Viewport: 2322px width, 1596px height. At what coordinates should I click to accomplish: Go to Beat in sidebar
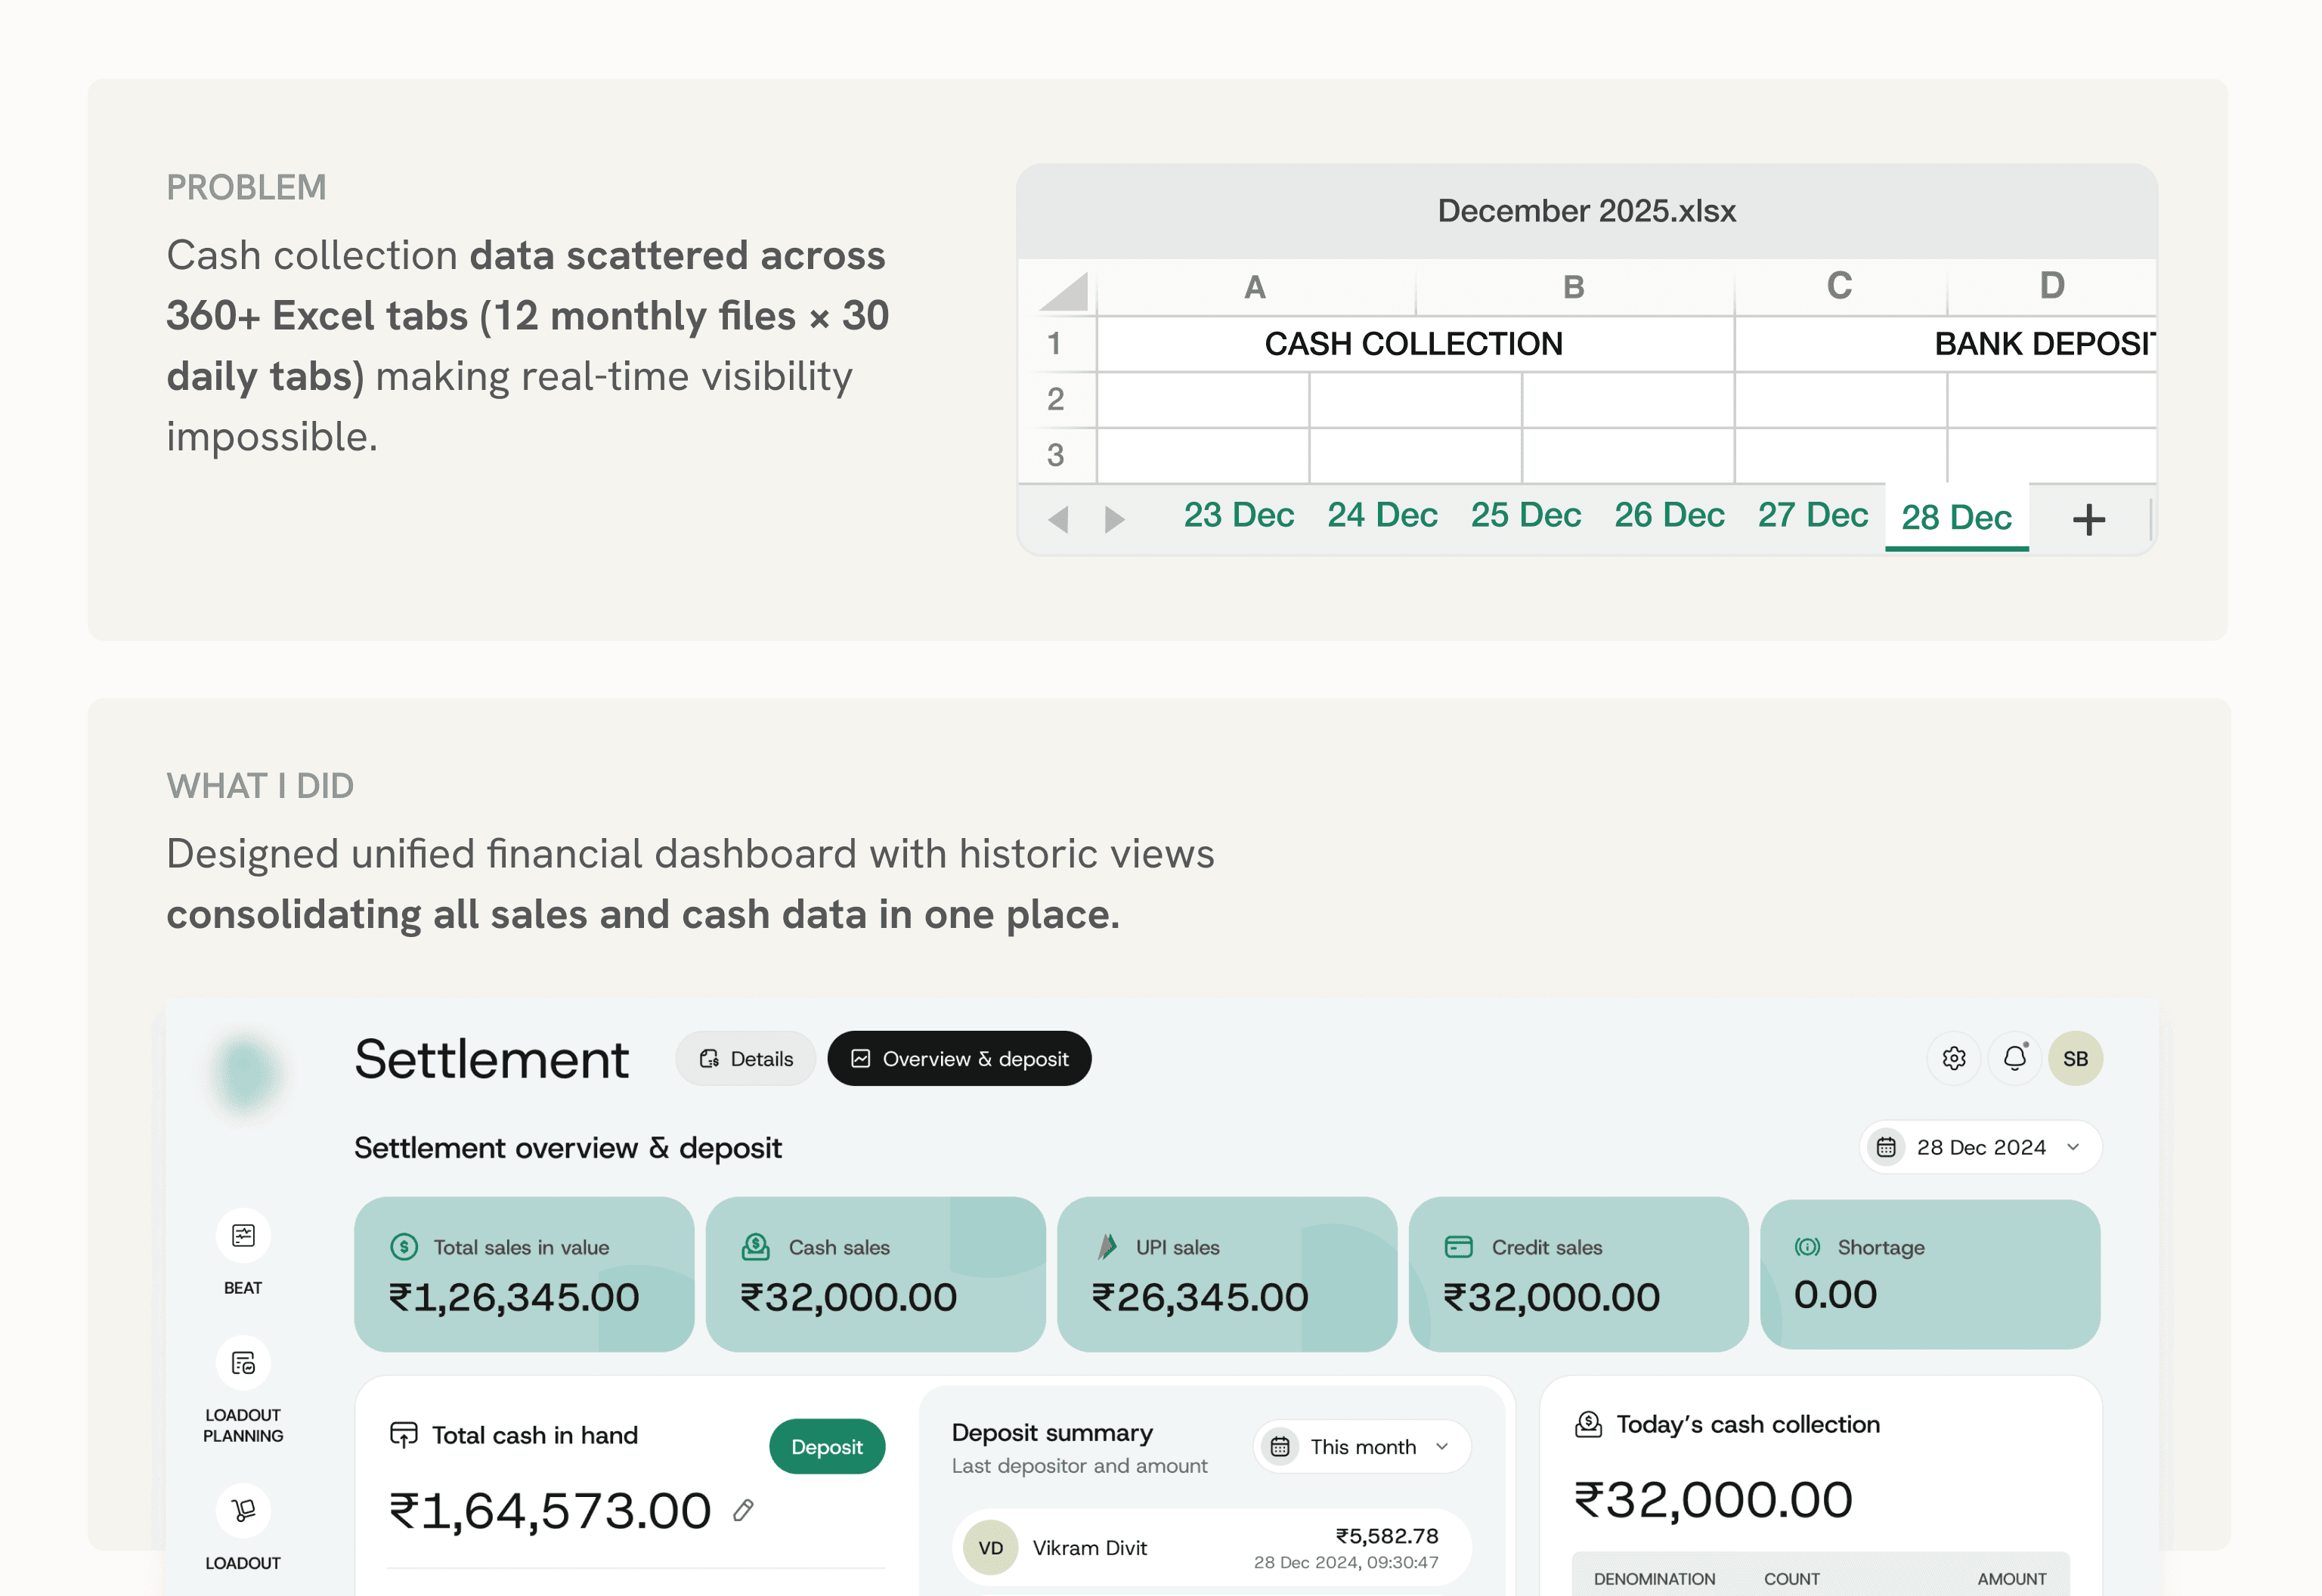(243, 1236)
